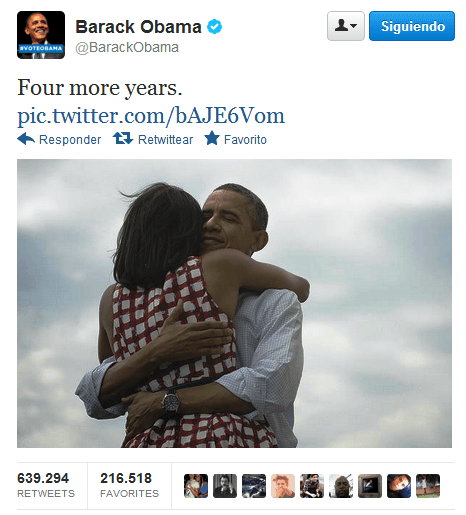Open the @BarackObama handle link

127,48
